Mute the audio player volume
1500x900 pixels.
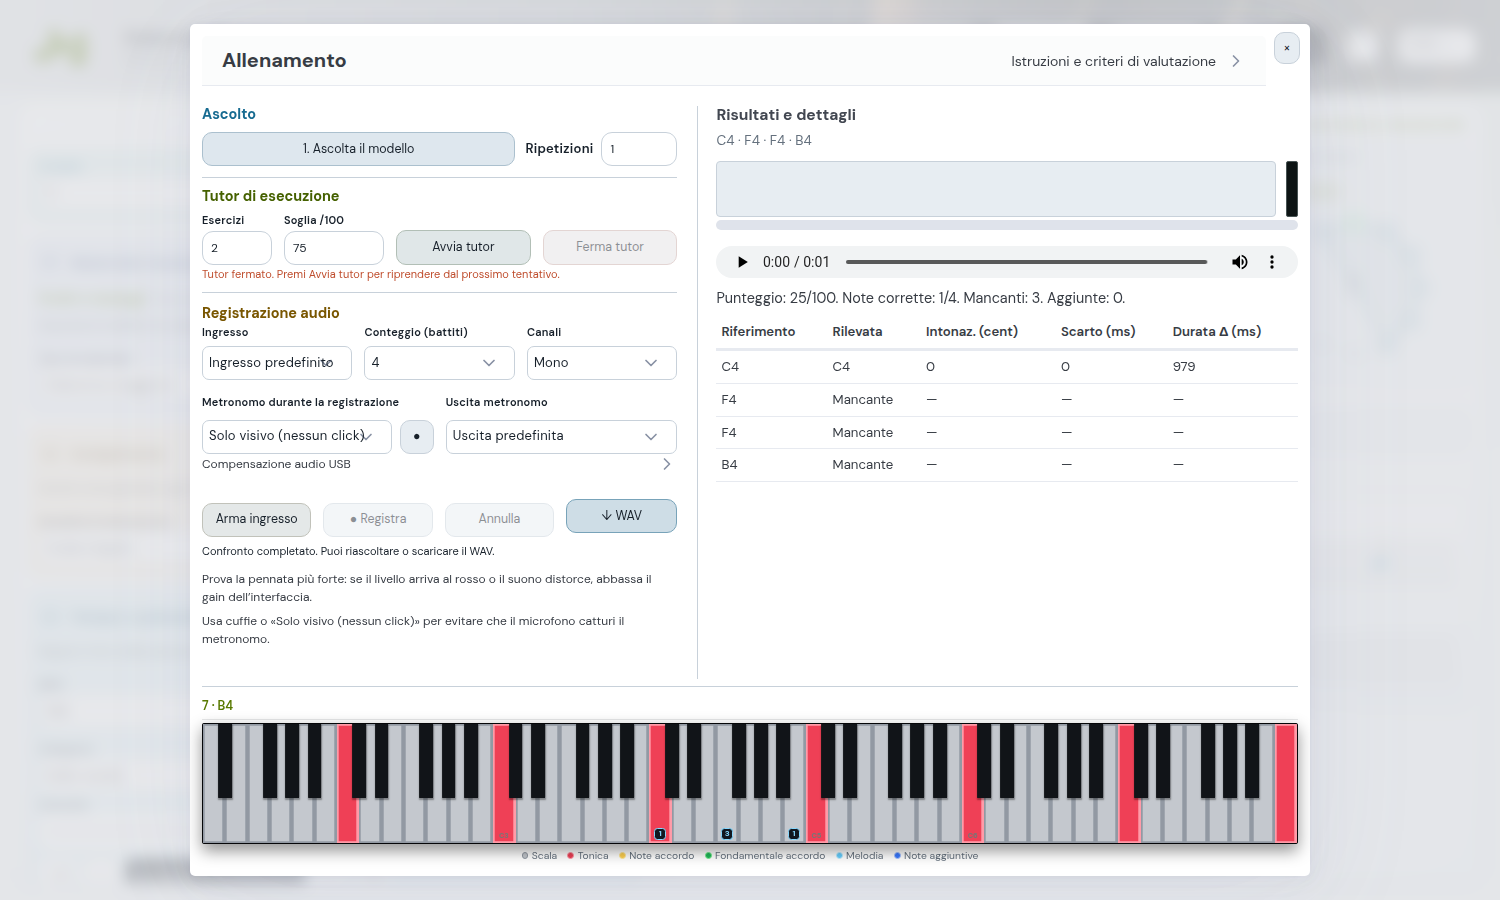(1240, 262)
